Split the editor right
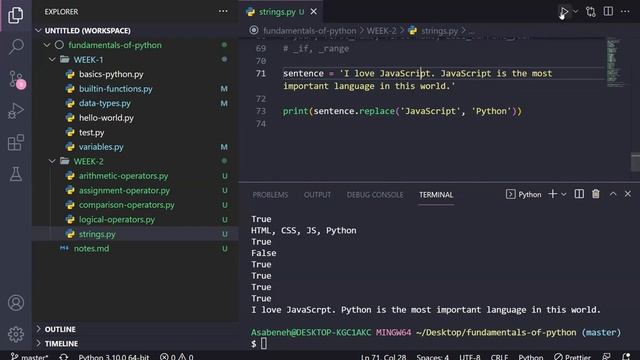The image size is (640, 360). [x=608, y=11]
